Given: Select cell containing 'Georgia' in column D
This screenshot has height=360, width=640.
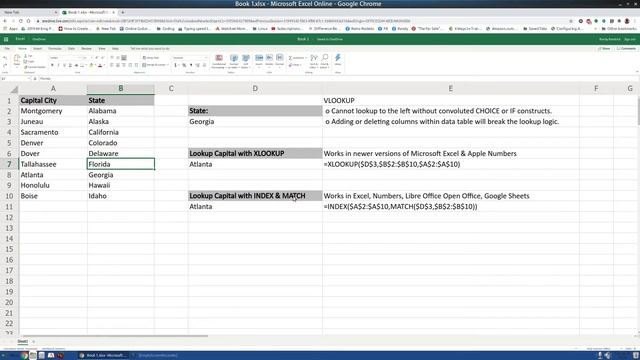Looking at the screenshot, I should (x=255, y=122).
